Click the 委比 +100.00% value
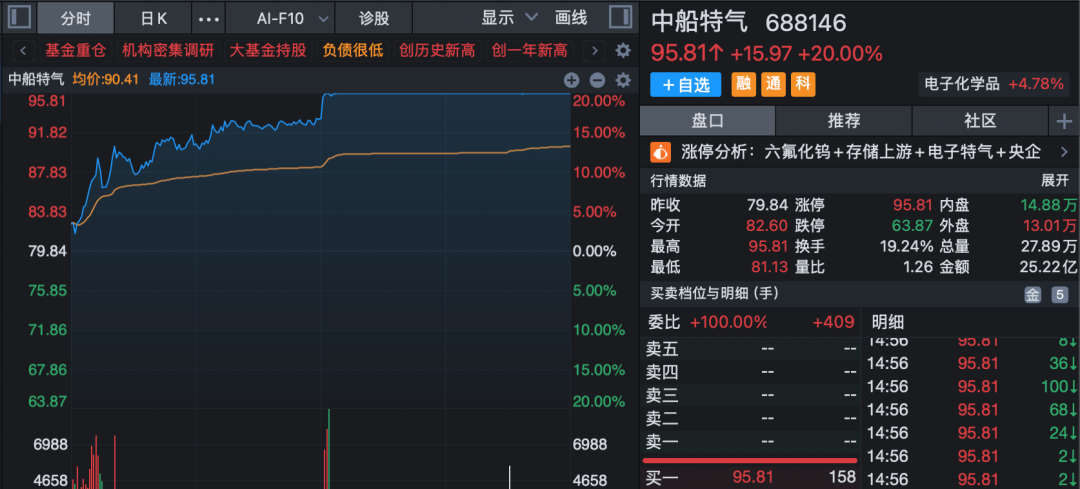The width and height of the screenshot is (1080, 489). [x=729, y=322]
